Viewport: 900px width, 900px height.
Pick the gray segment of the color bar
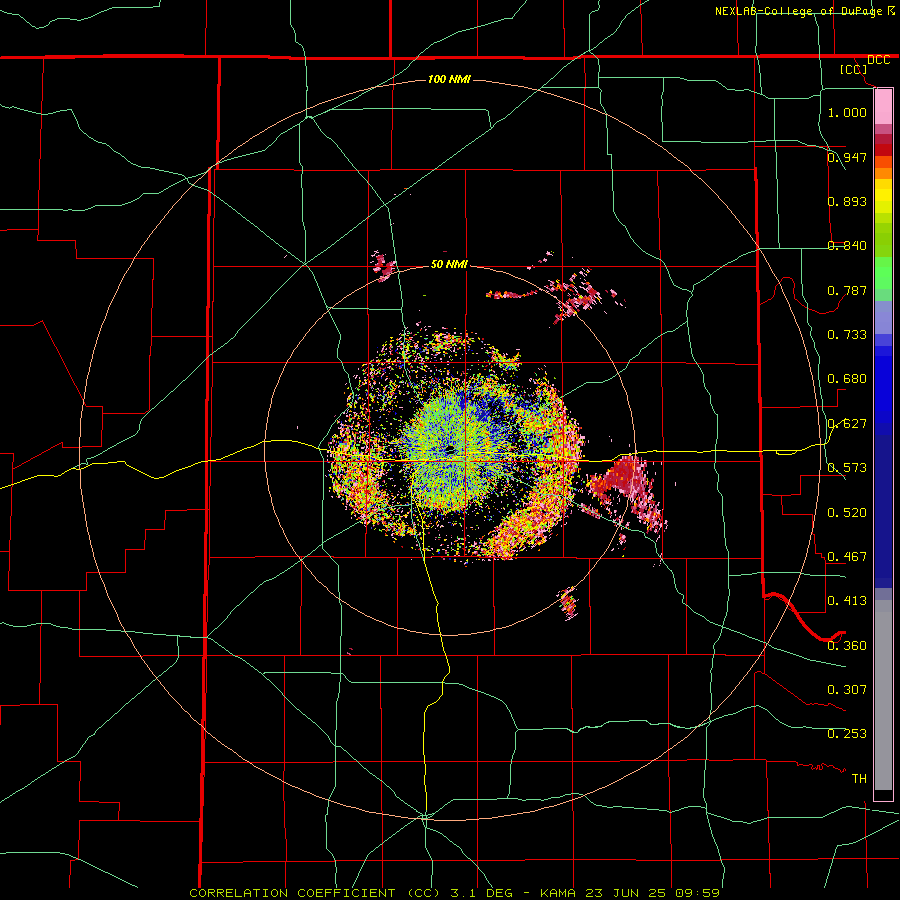[x=883, y=695]
